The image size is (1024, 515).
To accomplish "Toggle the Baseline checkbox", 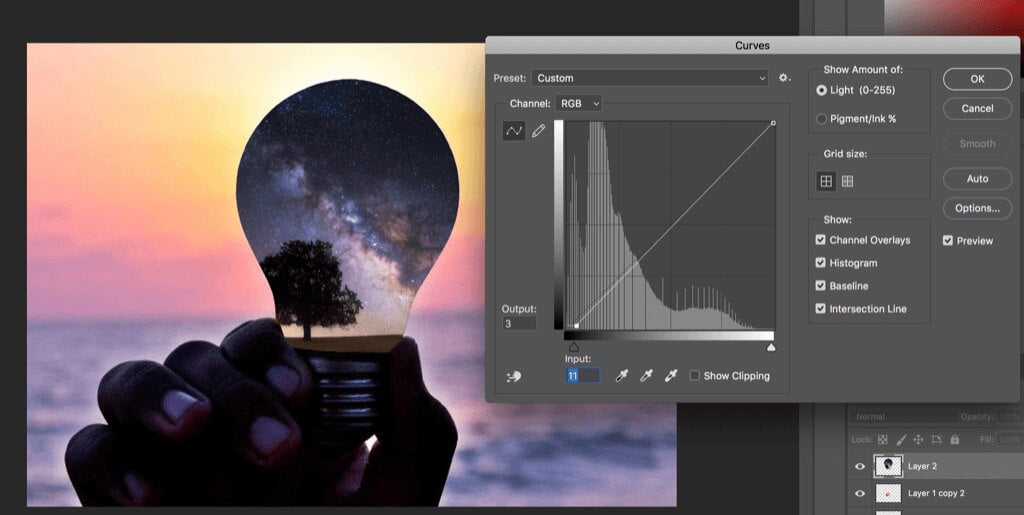I will coord(821,285).
